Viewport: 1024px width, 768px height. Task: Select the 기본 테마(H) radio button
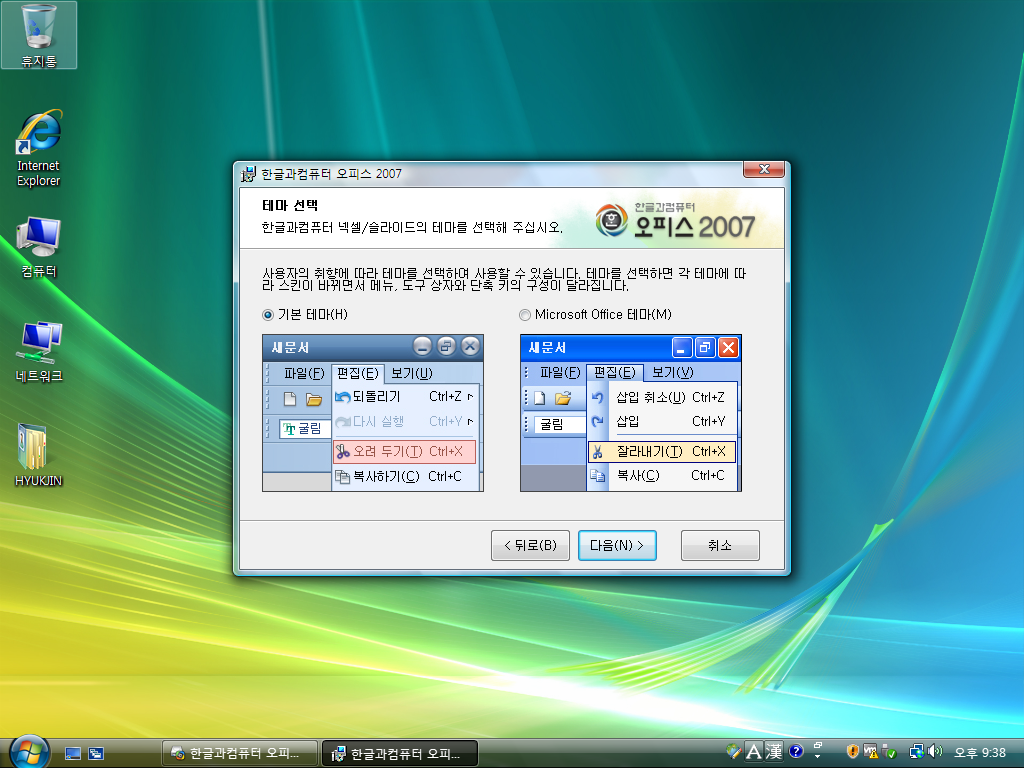click(268, 315)
